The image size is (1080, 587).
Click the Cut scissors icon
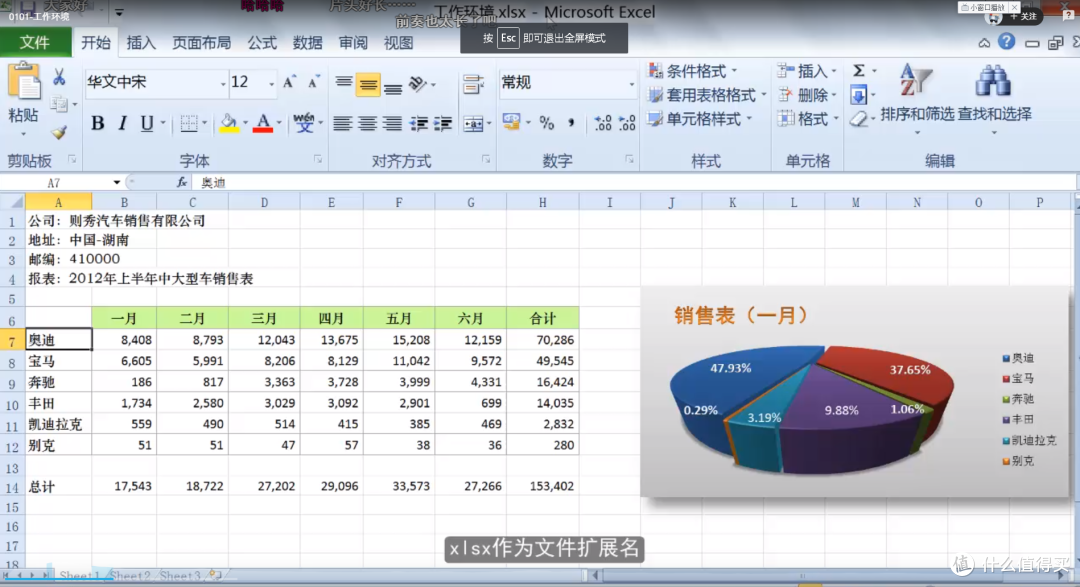point(59,77)
